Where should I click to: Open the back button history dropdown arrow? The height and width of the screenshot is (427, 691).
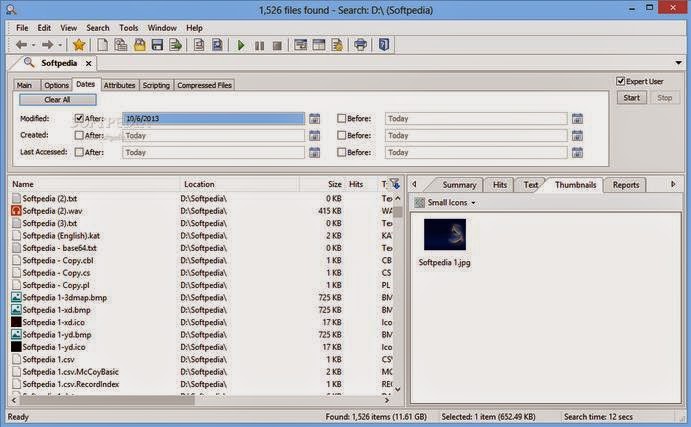coord(33,45)
